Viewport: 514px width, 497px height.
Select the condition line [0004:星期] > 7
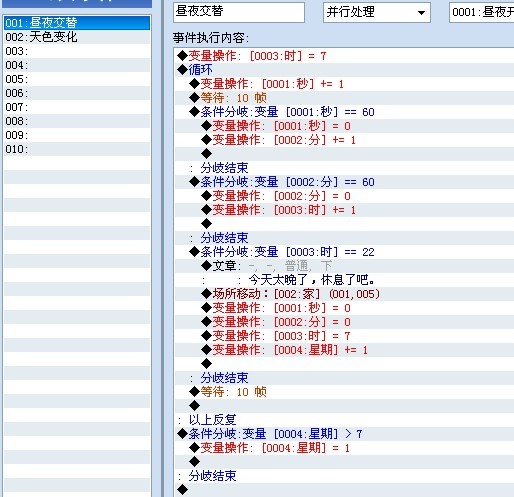click(x=344, y=434)
